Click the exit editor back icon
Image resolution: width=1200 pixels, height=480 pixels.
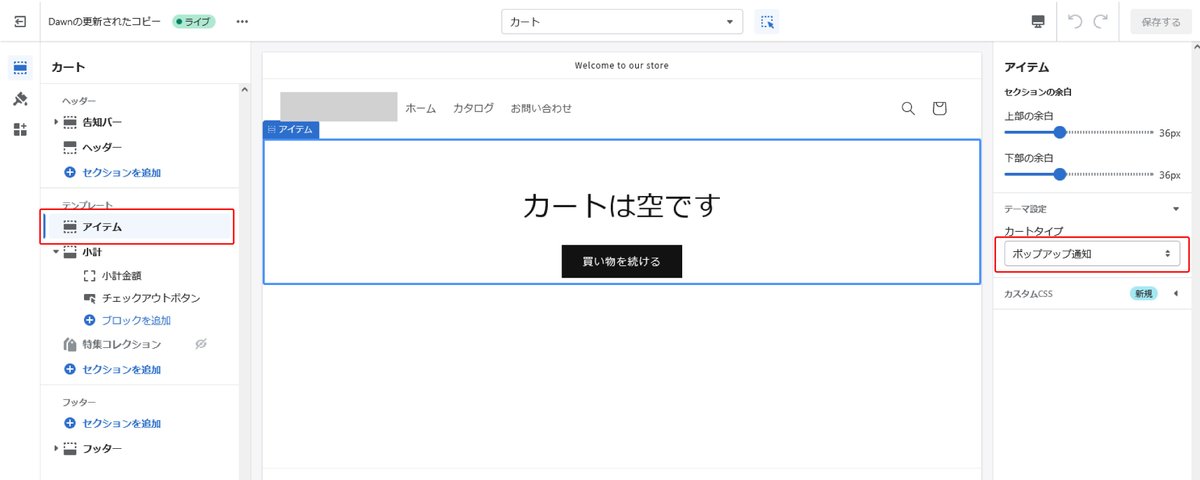[20, 21]
